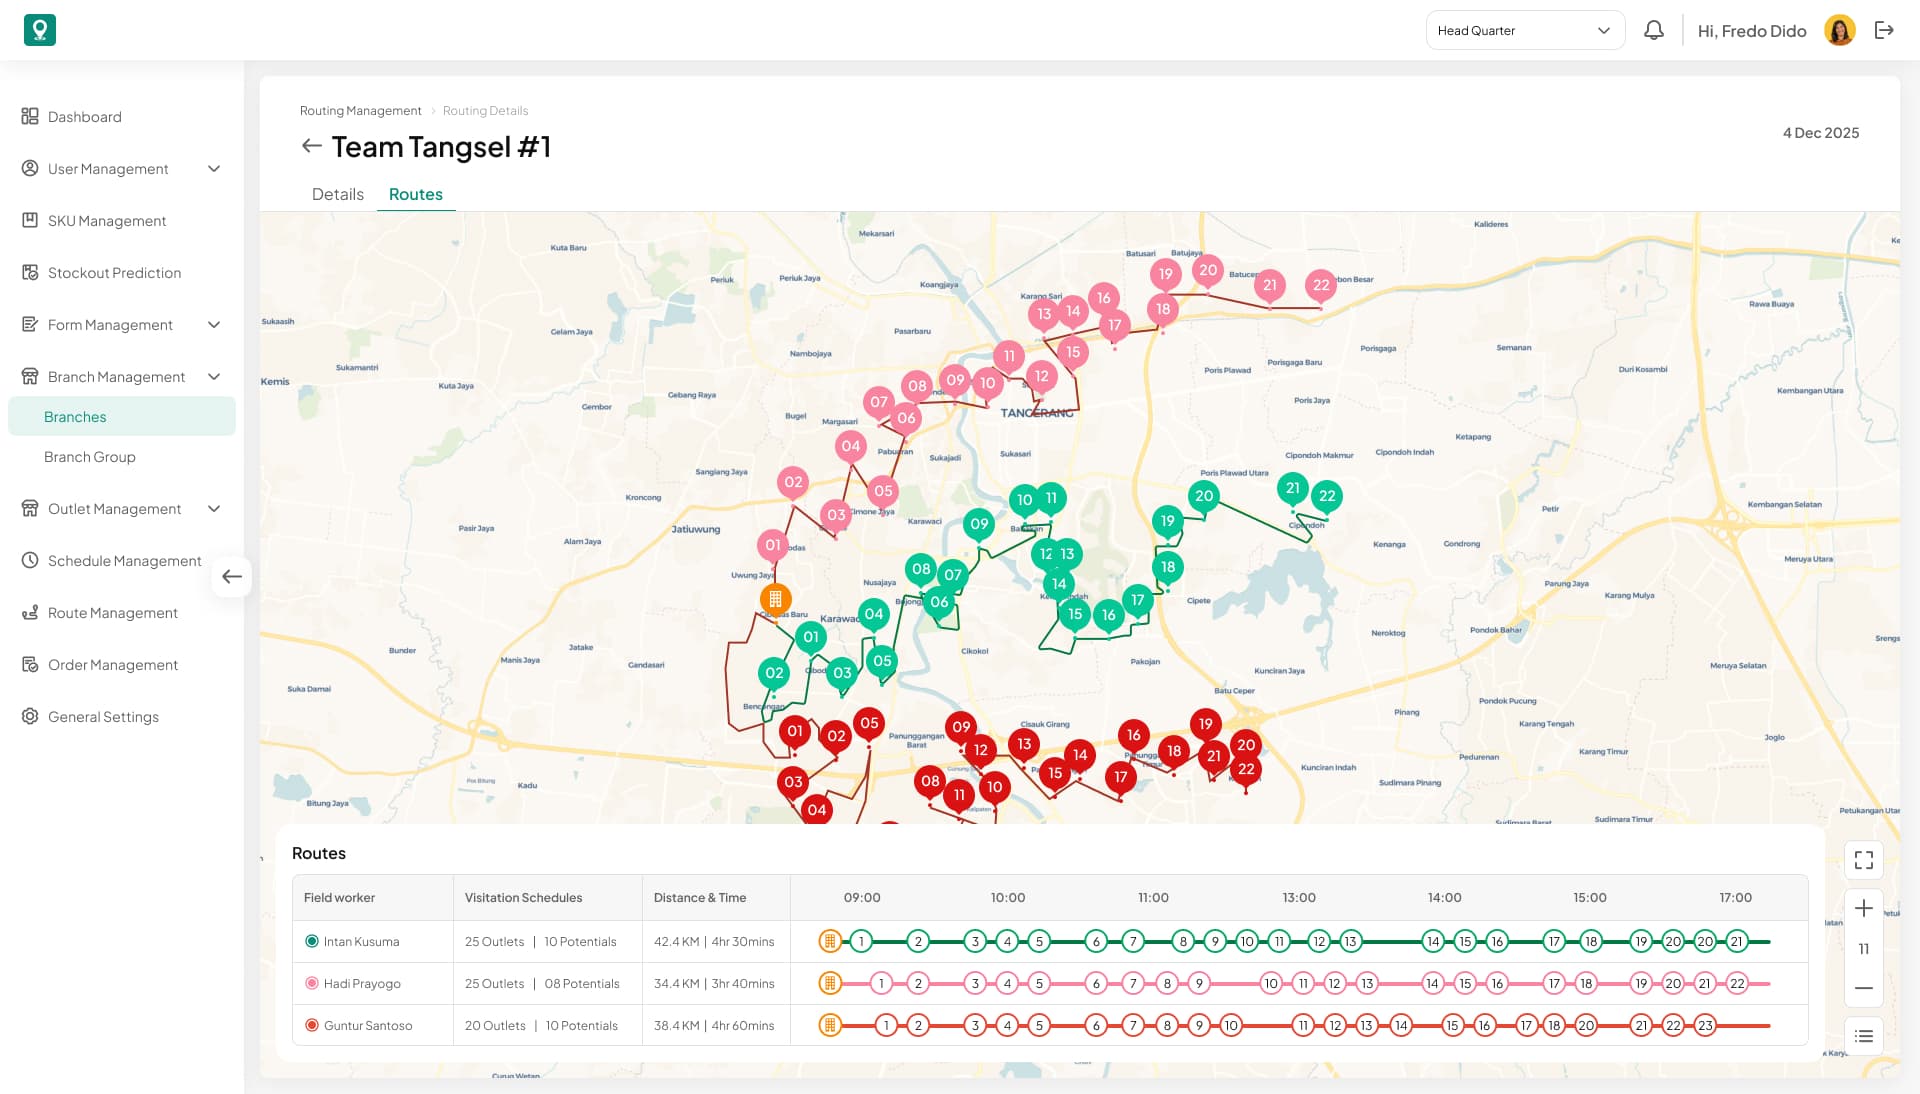
Task: Collapse Branch Management chevron
Action: 214,376
